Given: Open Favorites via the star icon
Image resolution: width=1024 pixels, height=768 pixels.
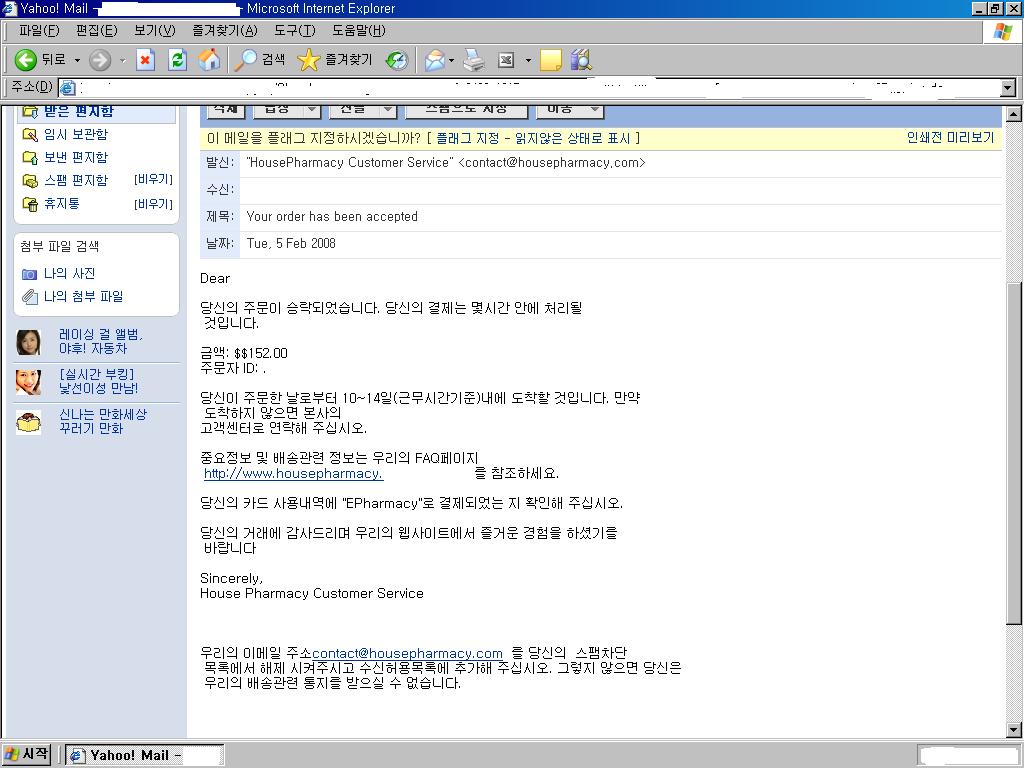Looking at the screenshot, I should click(x=308, y=60).
